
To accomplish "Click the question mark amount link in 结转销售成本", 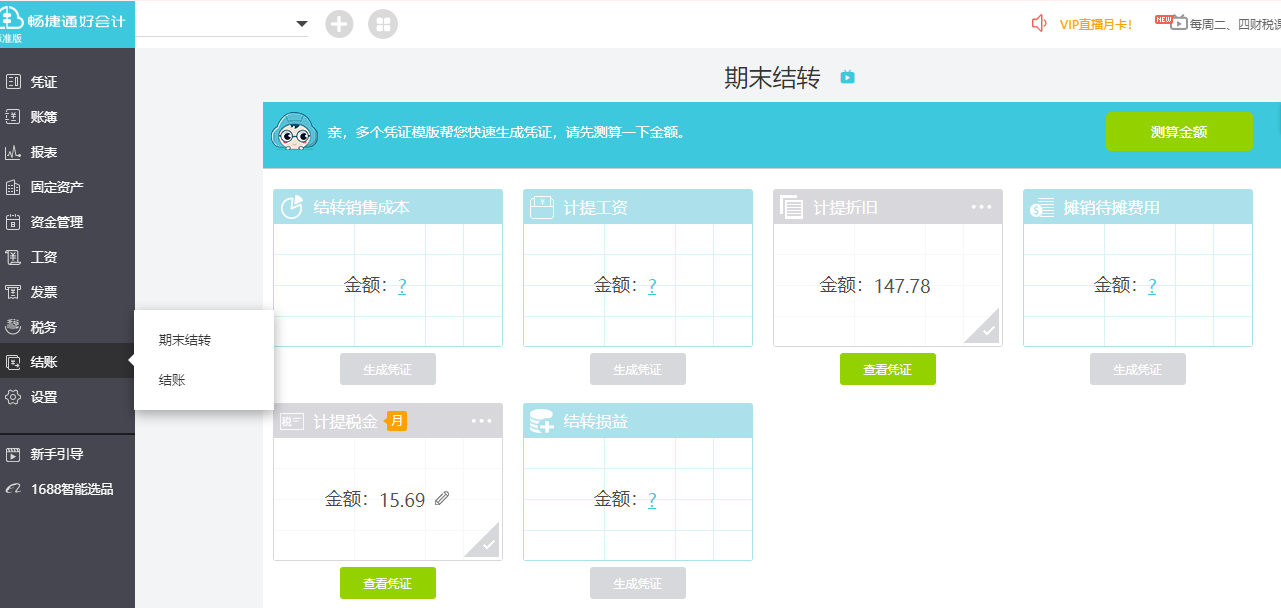I will pyautogui.click(x=402, y=286).
